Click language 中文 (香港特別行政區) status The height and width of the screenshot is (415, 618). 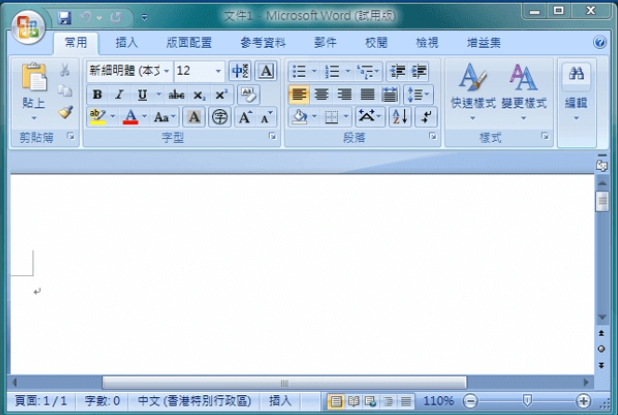tap(194, 401)
